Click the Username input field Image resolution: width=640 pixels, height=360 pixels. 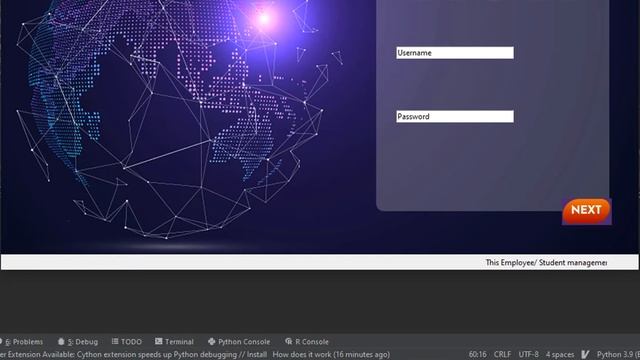[455, 53]
